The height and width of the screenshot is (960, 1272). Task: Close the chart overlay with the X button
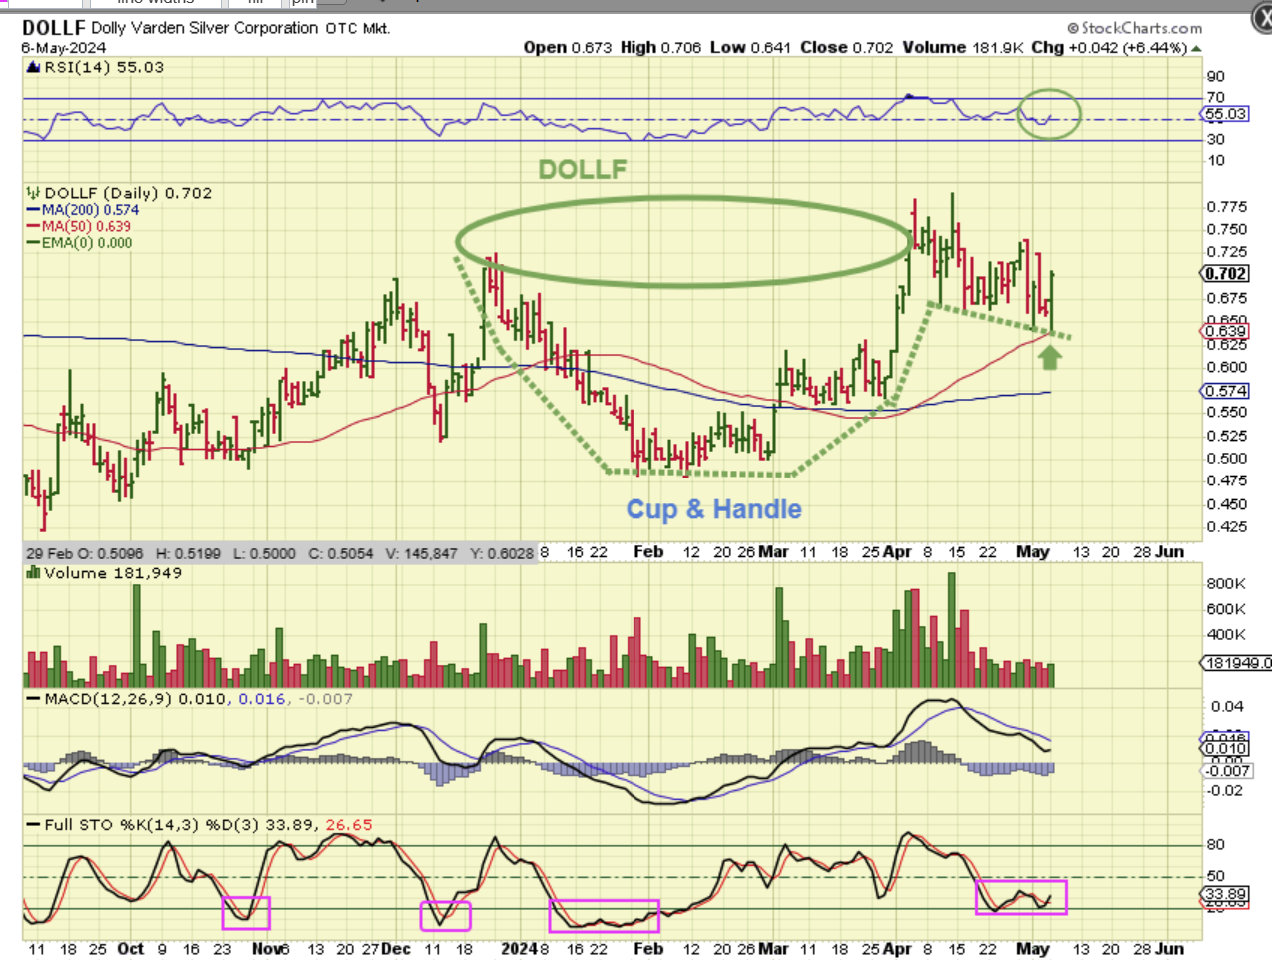[1263, 19]
